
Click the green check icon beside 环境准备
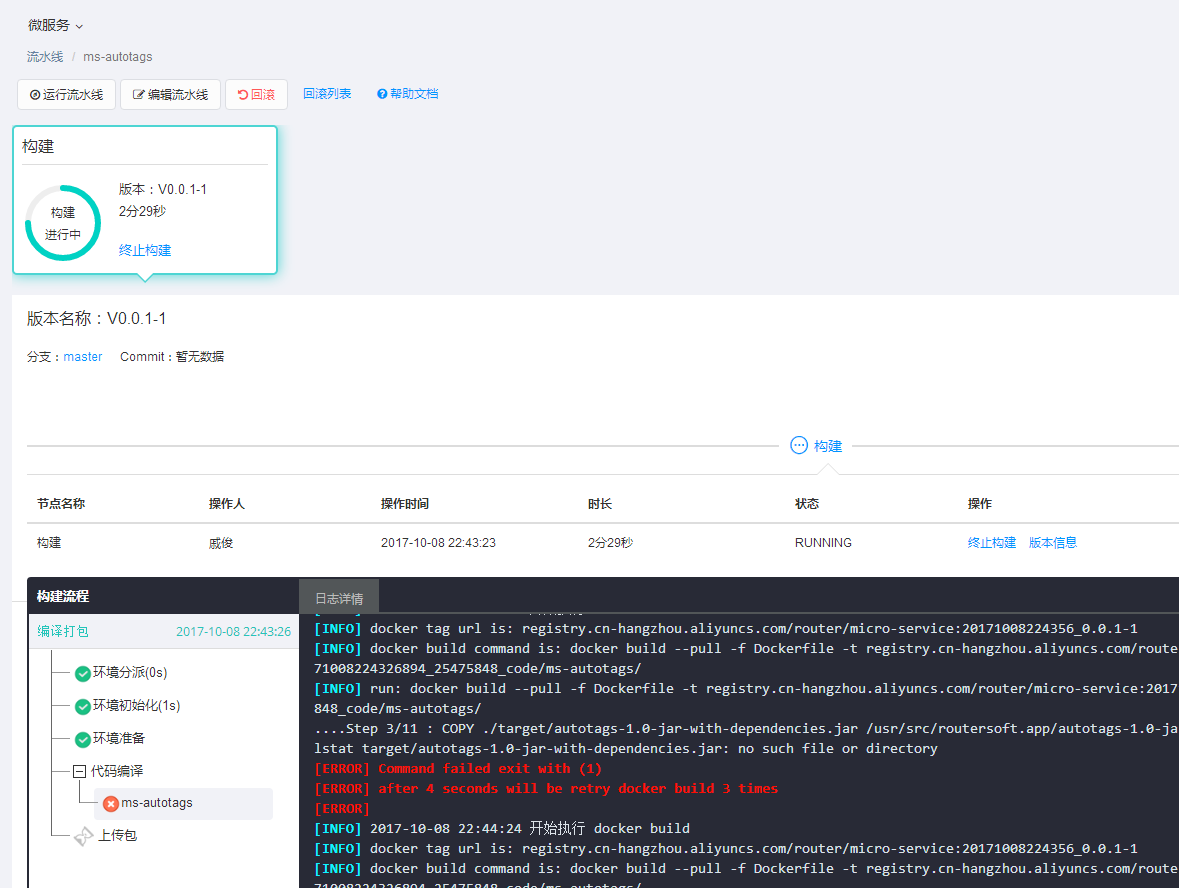[x=83, y=740]
